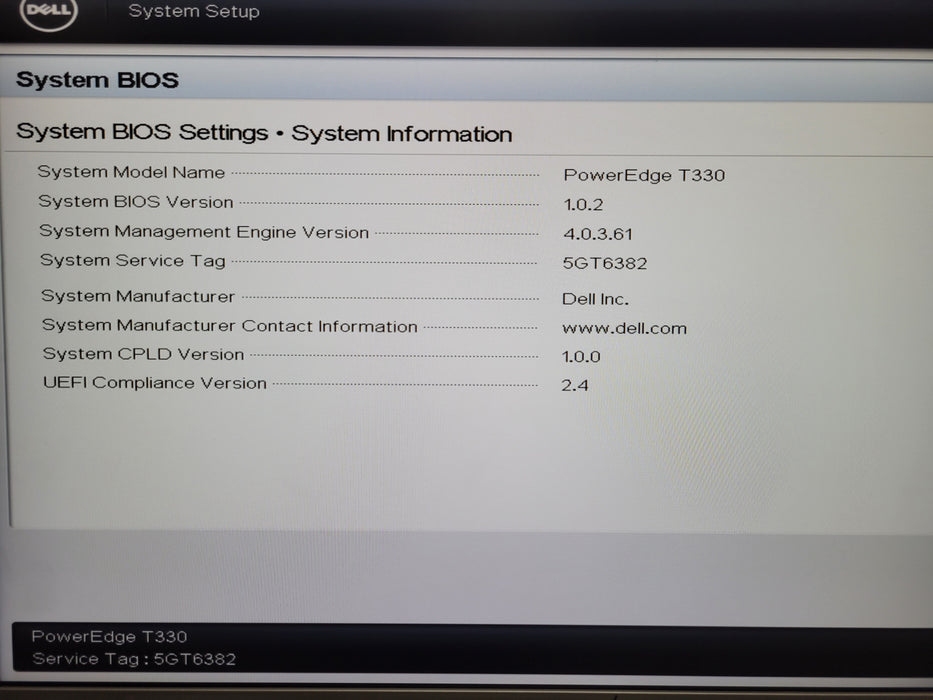Click PowerEdge T330 in the bottom status bar
Screen dimensions: 933x700
[109, 636]
